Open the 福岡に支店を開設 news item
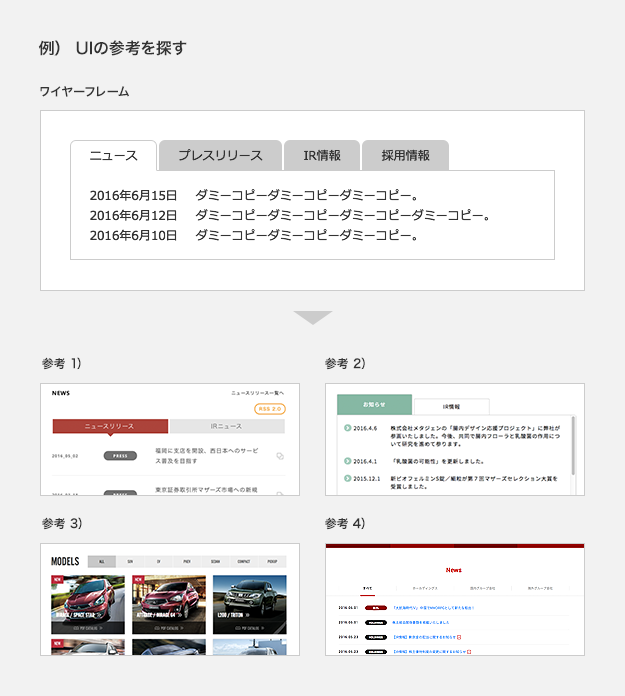This screenshot has height=696, width=625. pyautogui.click(x=206, y=456)
